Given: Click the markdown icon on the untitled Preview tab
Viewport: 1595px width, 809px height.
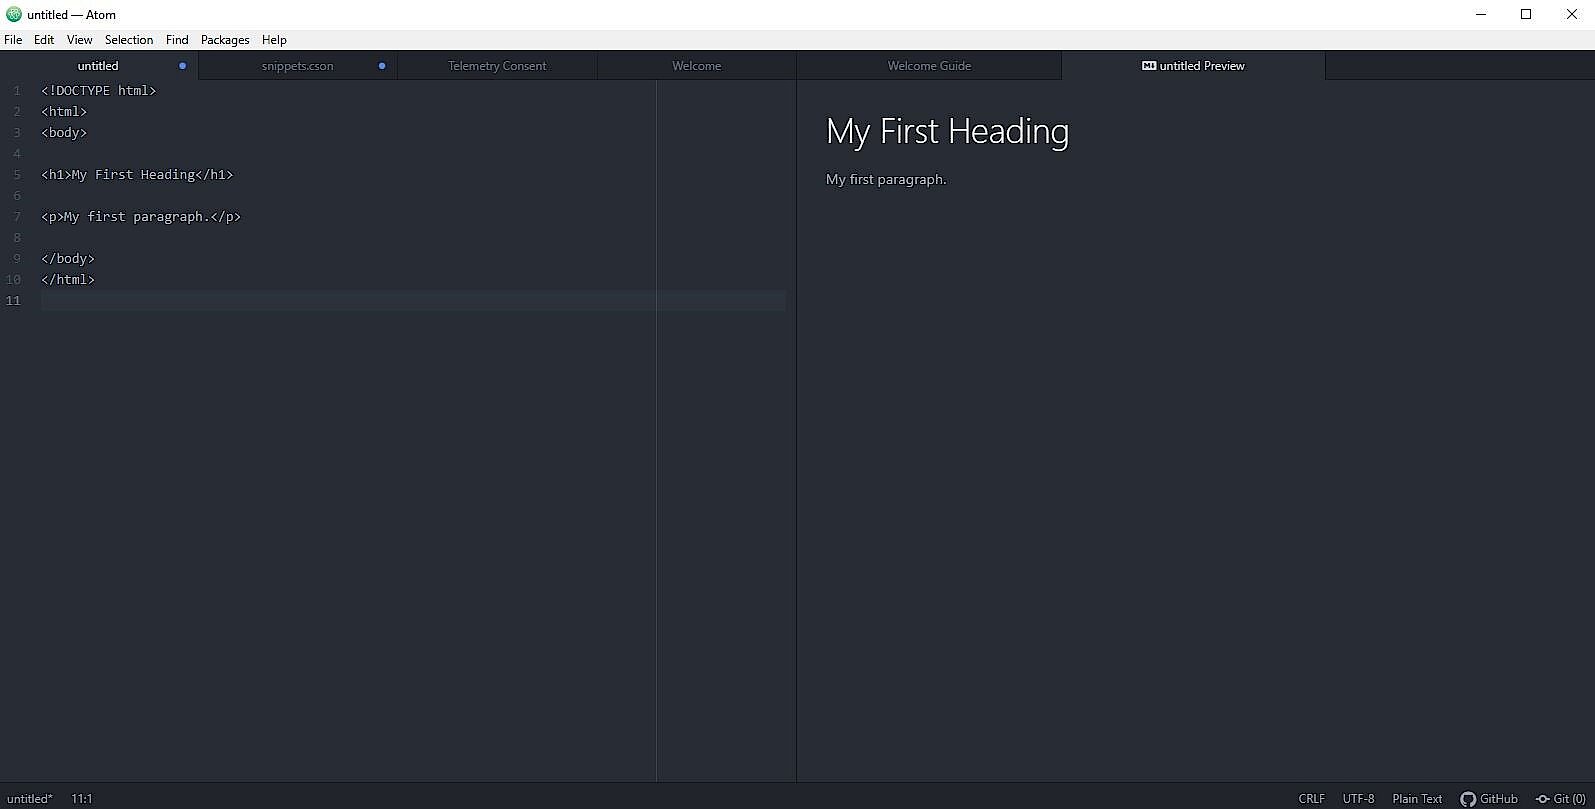Looking at the screenshot, I should pyautogui.click(x=1149, y=66).
